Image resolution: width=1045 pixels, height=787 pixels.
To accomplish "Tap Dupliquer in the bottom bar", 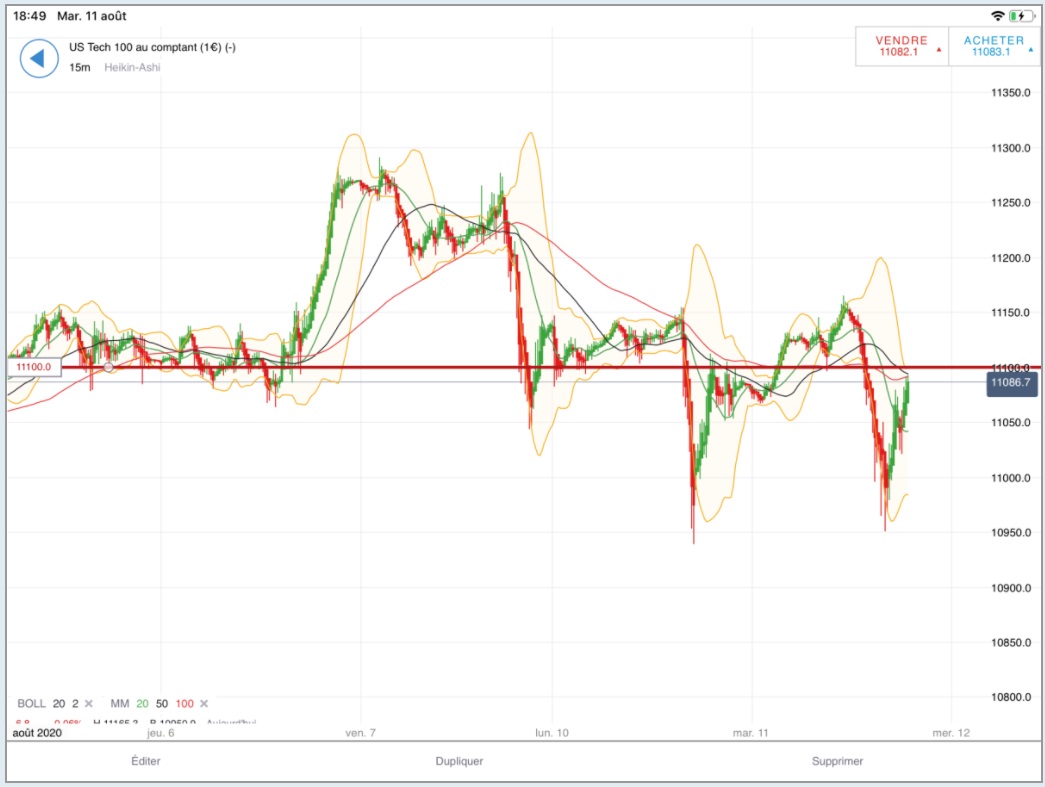I will (x=459, y=761).
